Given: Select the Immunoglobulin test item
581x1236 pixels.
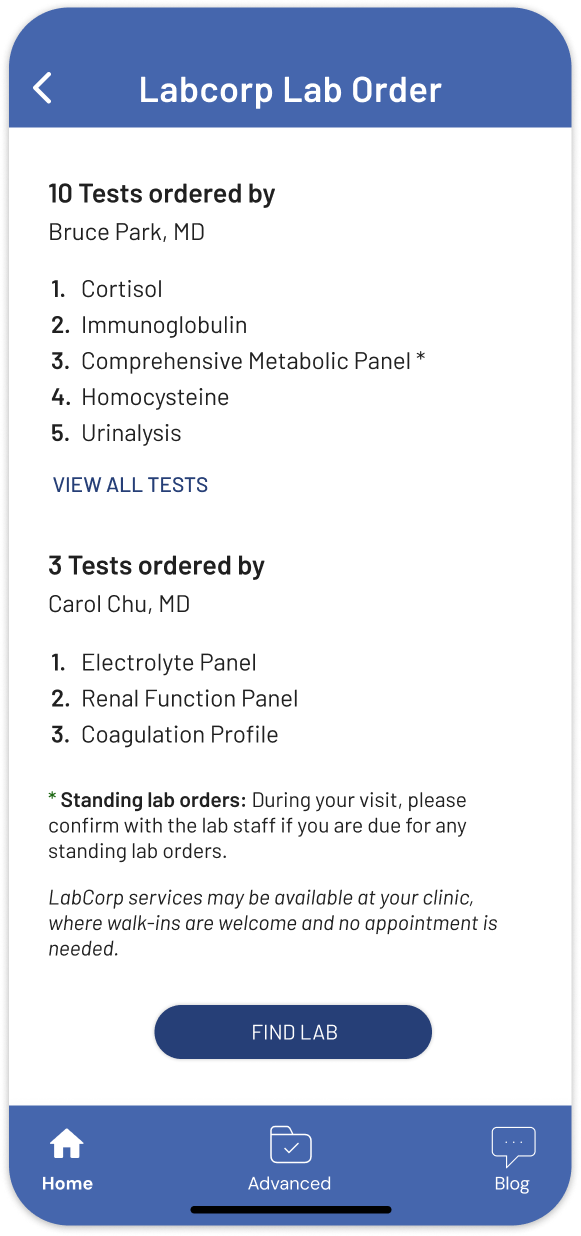Looking at the screenshot, I should (x=164, y=325).
